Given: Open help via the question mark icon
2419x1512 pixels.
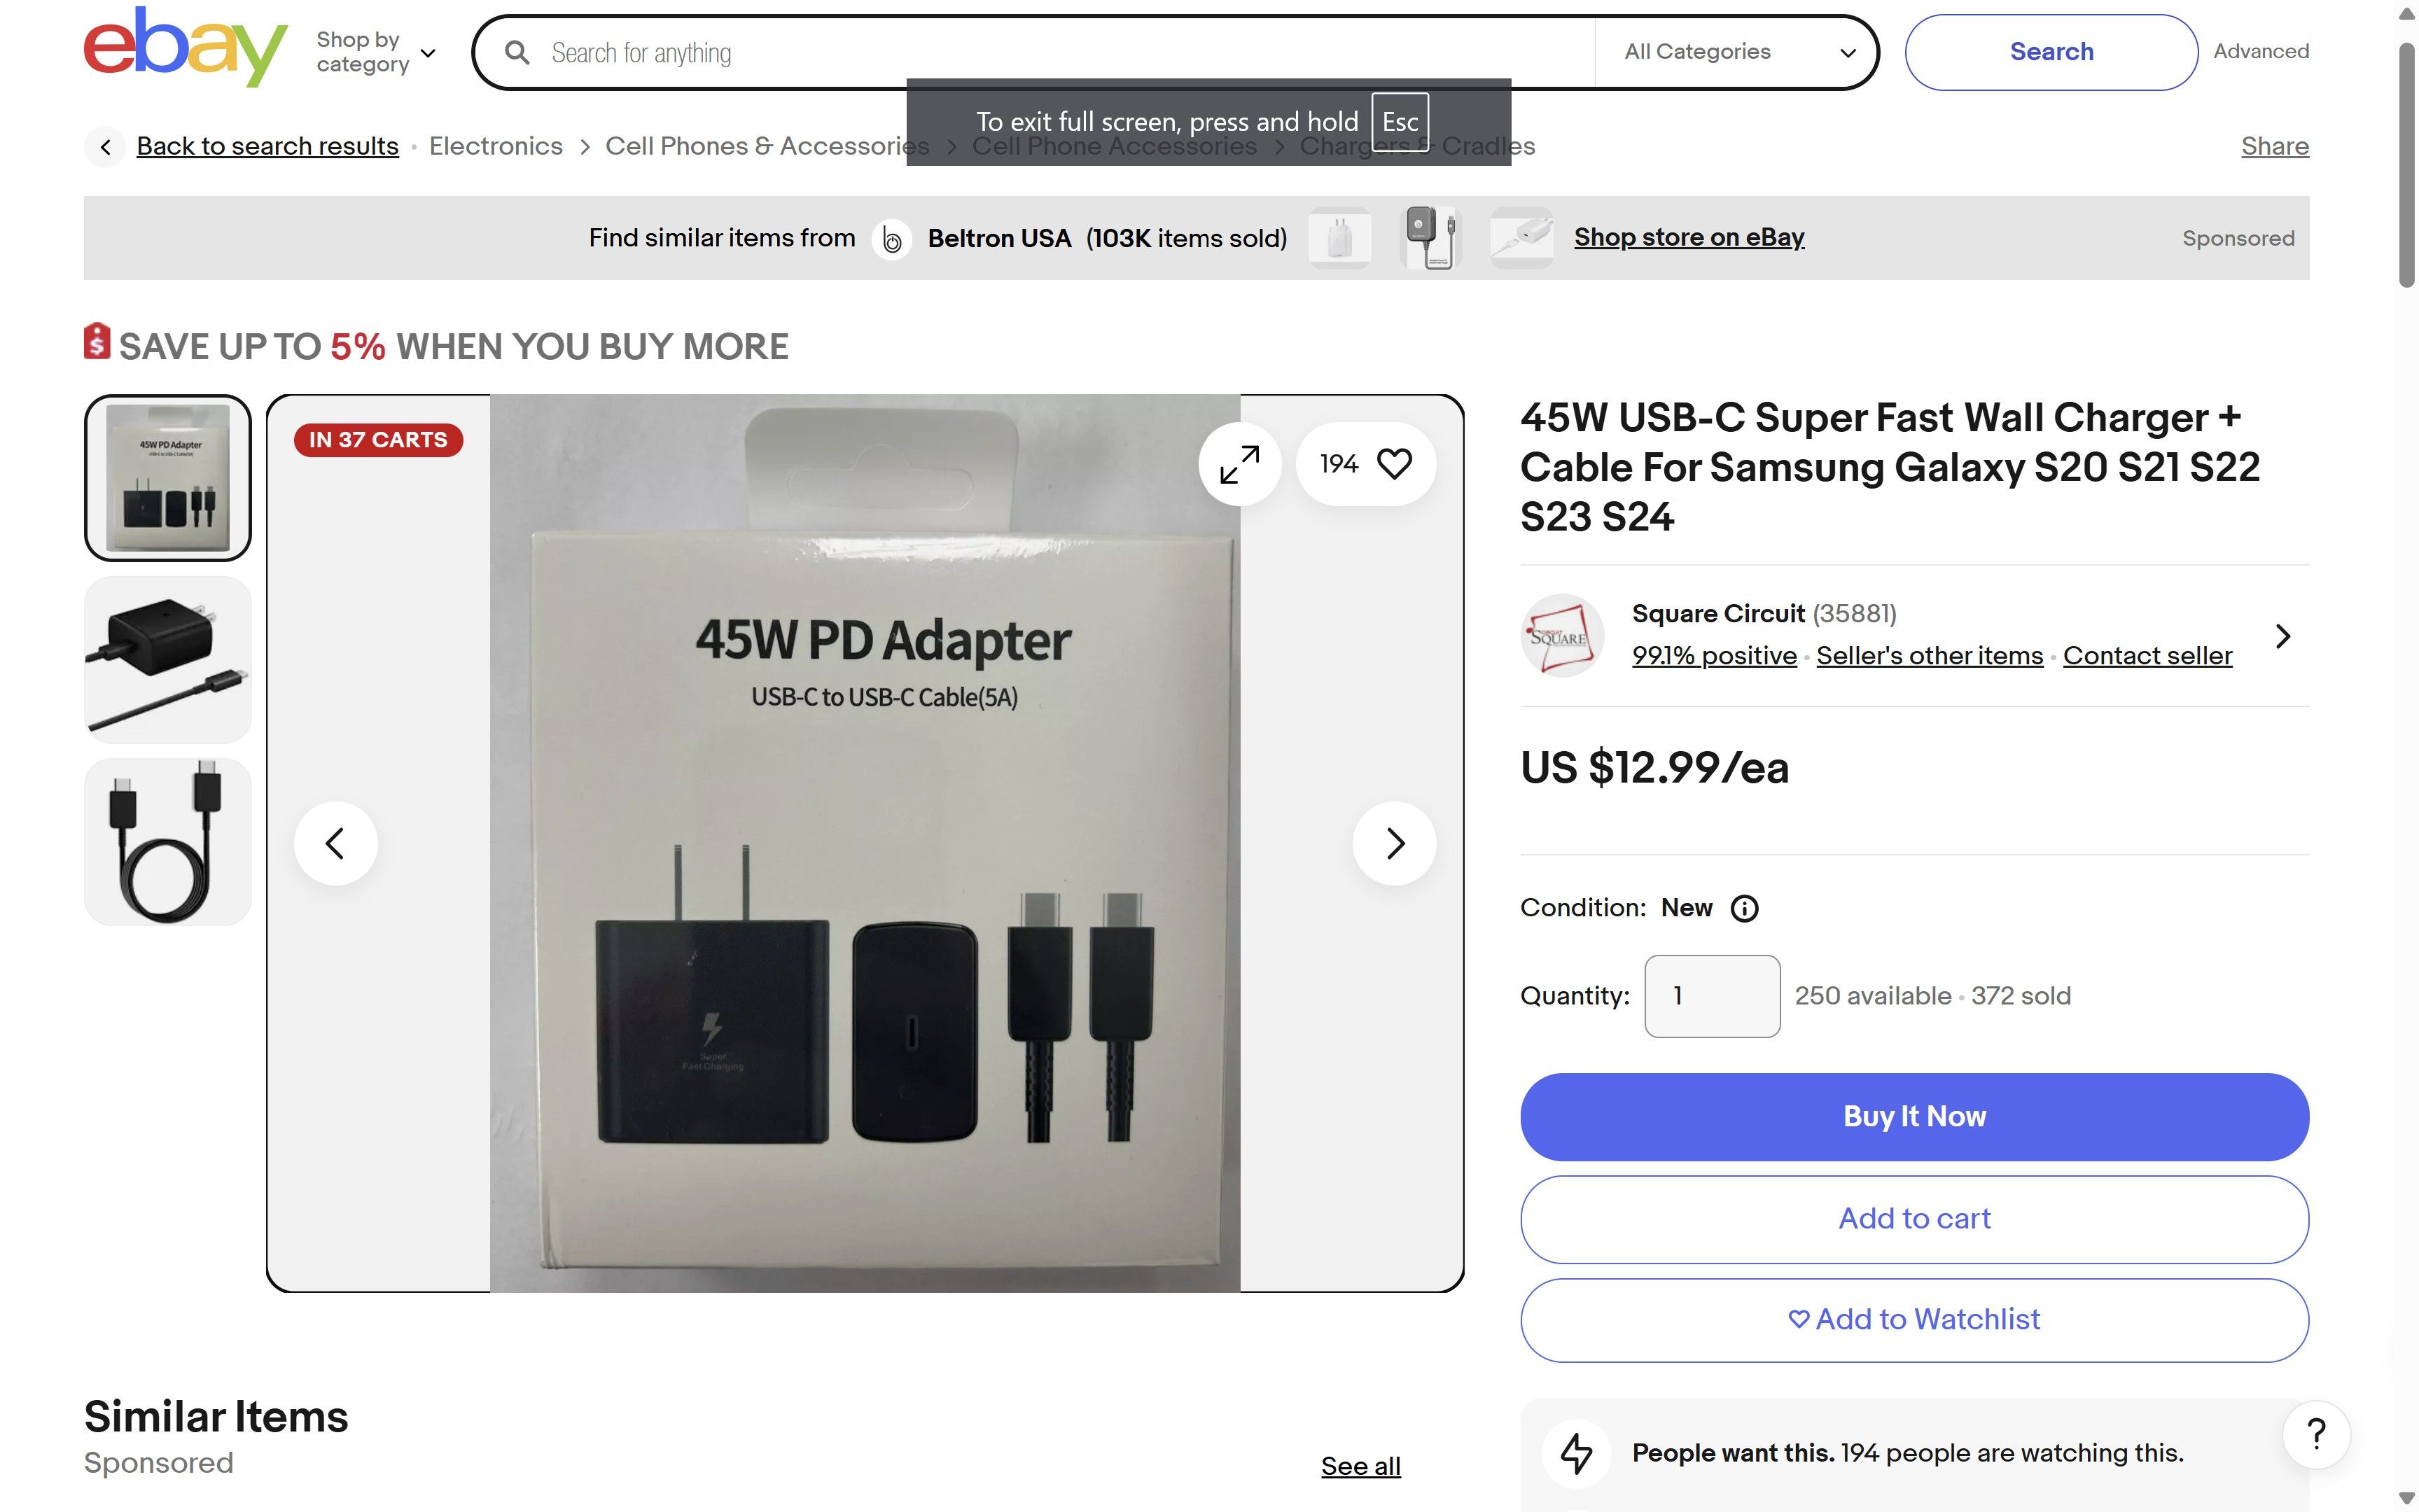Looking at the screenshot, I should click(x=2317, y=1435).
